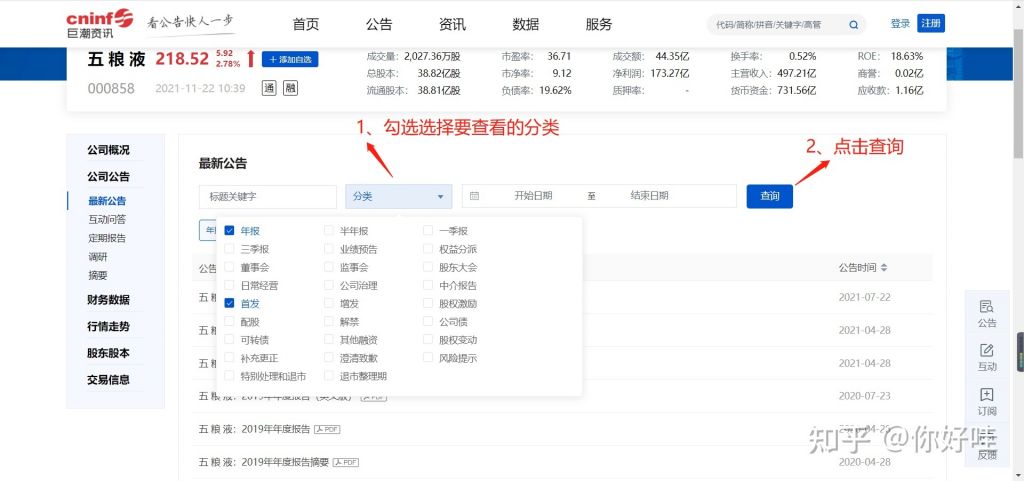This screenshot has width=1024, height=481.
Task: Check the 公司治理 checkbox
Action: (x=328, y=285)
